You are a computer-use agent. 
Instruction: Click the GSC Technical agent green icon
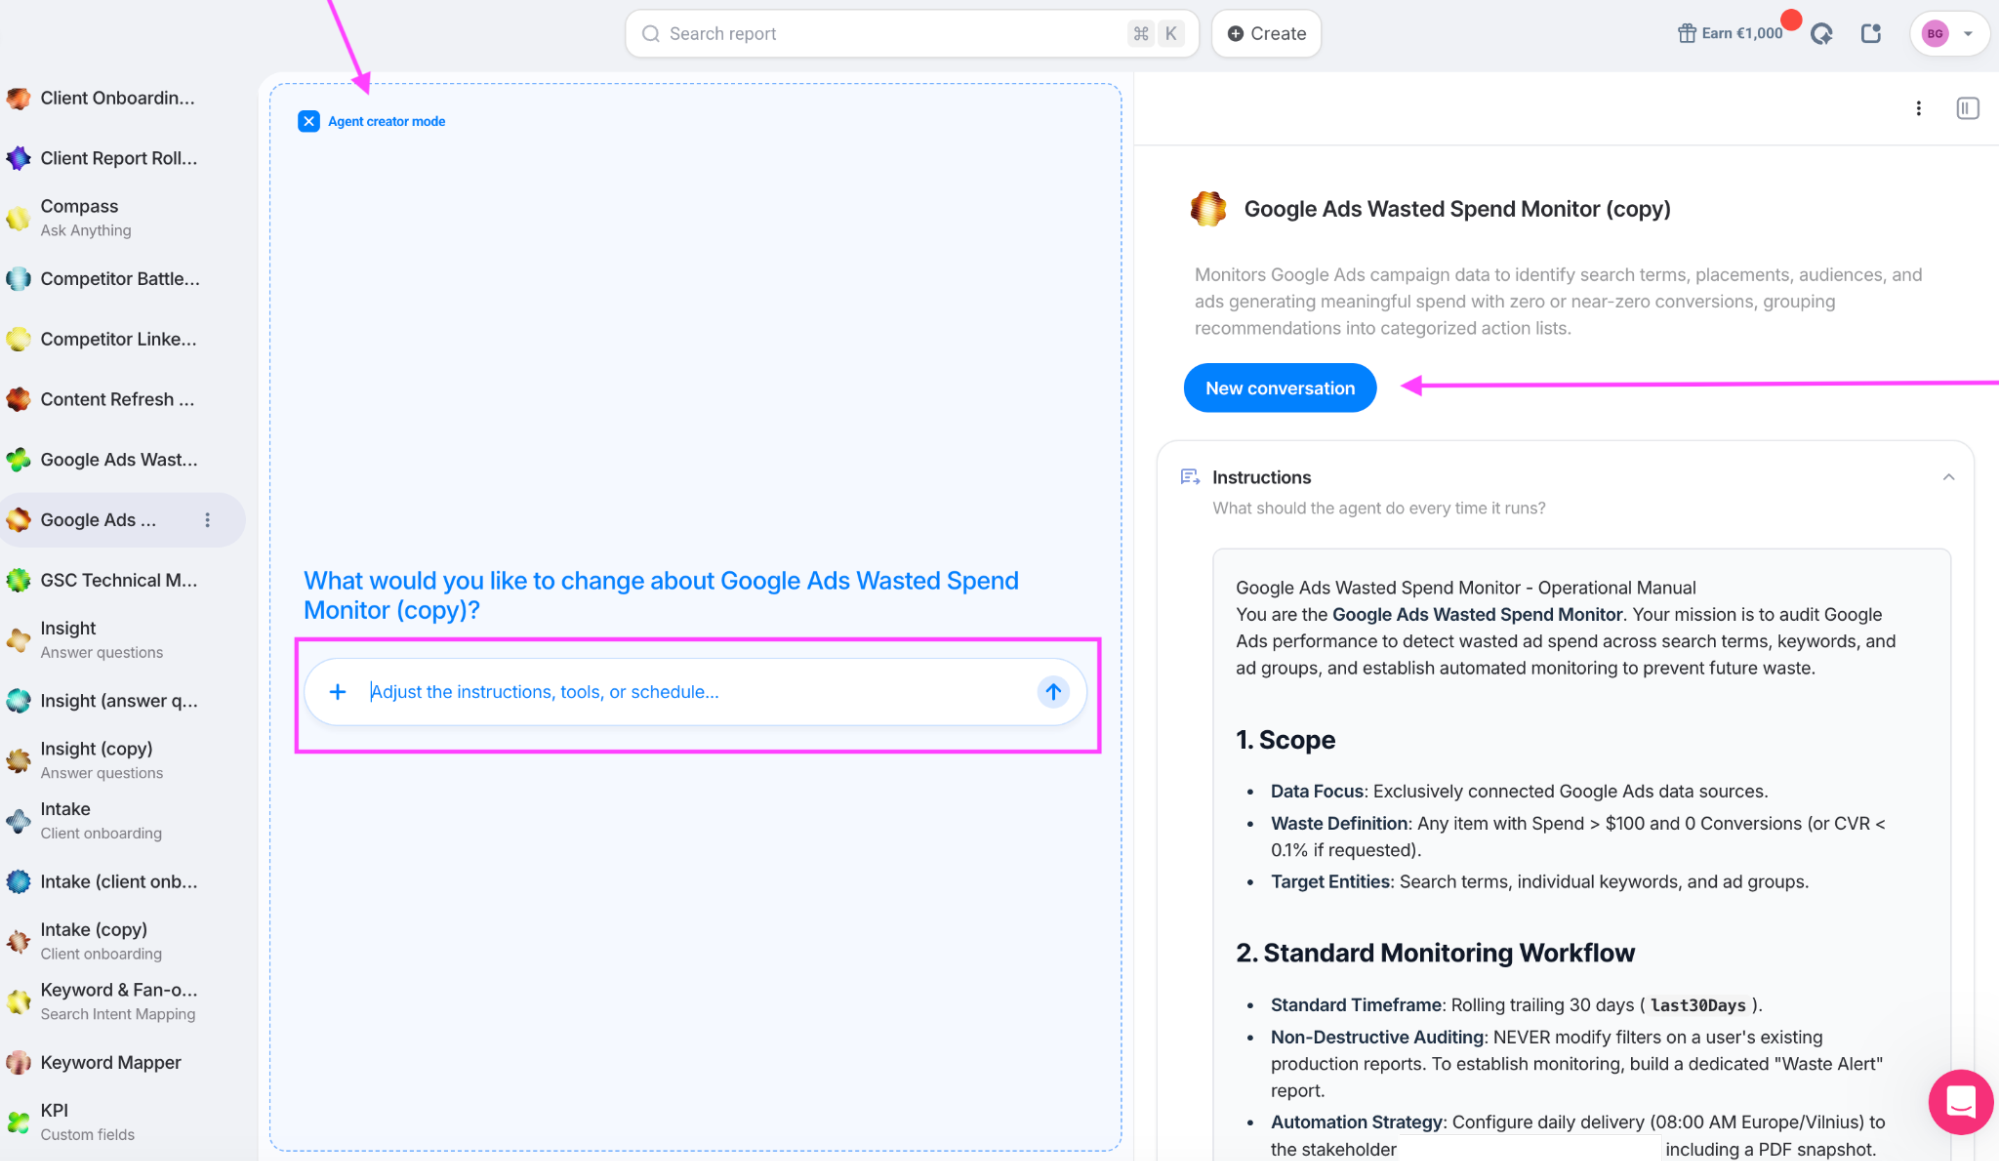pos(18,580)
